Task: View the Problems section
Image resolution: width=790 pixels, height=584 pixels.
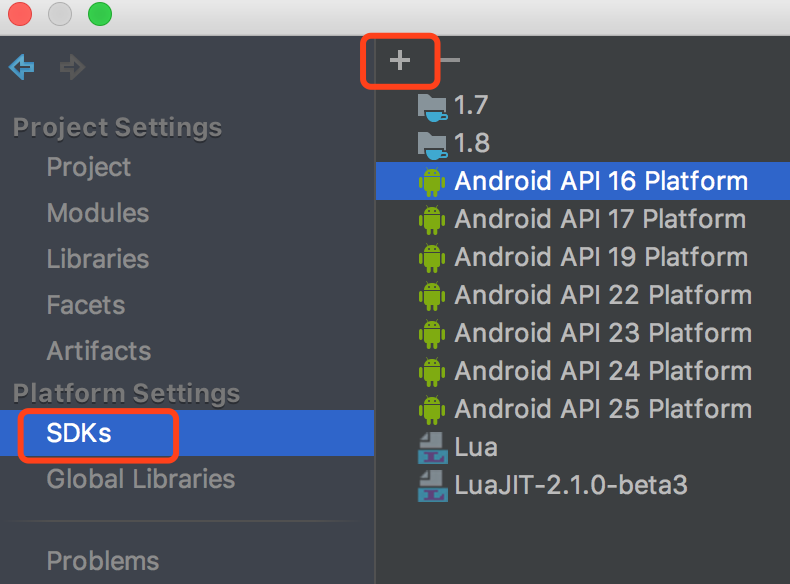Action: [102, 561]
